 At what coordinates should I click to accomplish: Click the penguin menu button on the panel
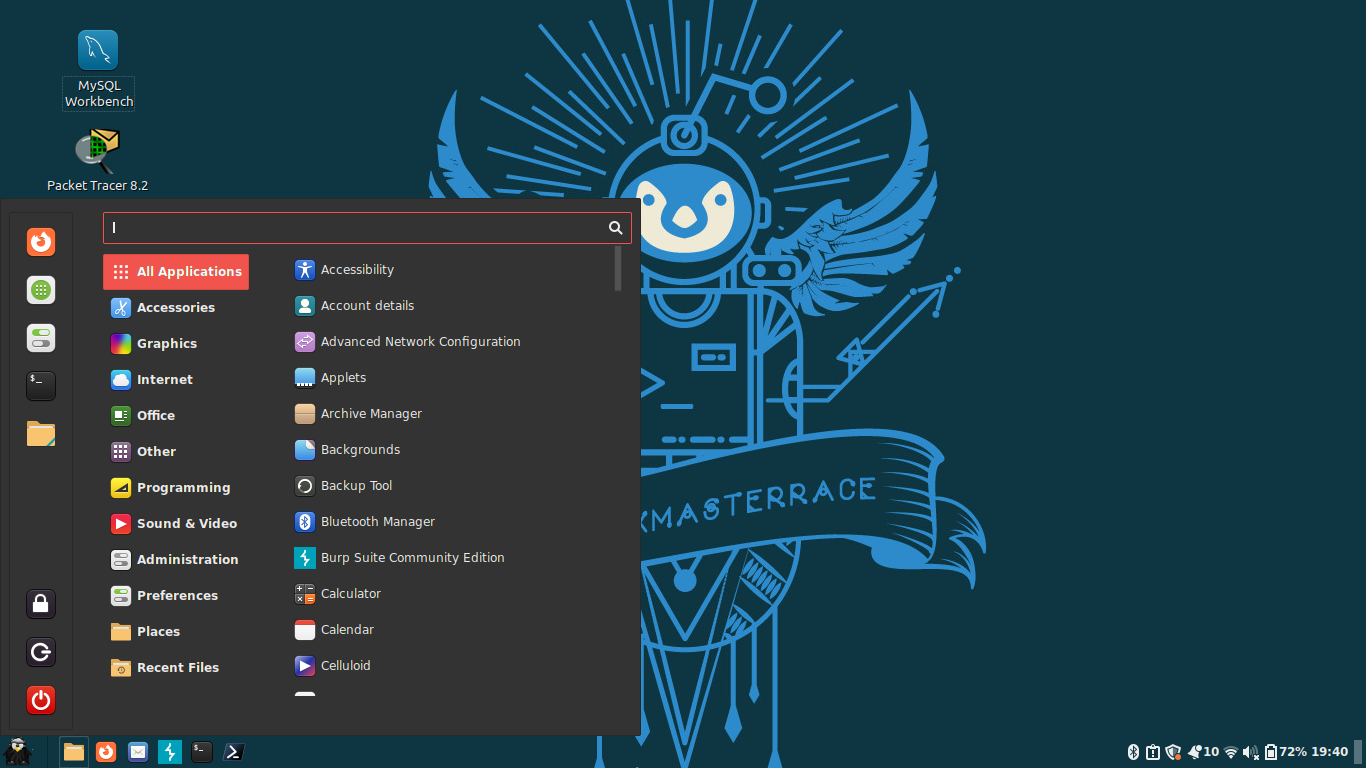(x=18, y=752)
